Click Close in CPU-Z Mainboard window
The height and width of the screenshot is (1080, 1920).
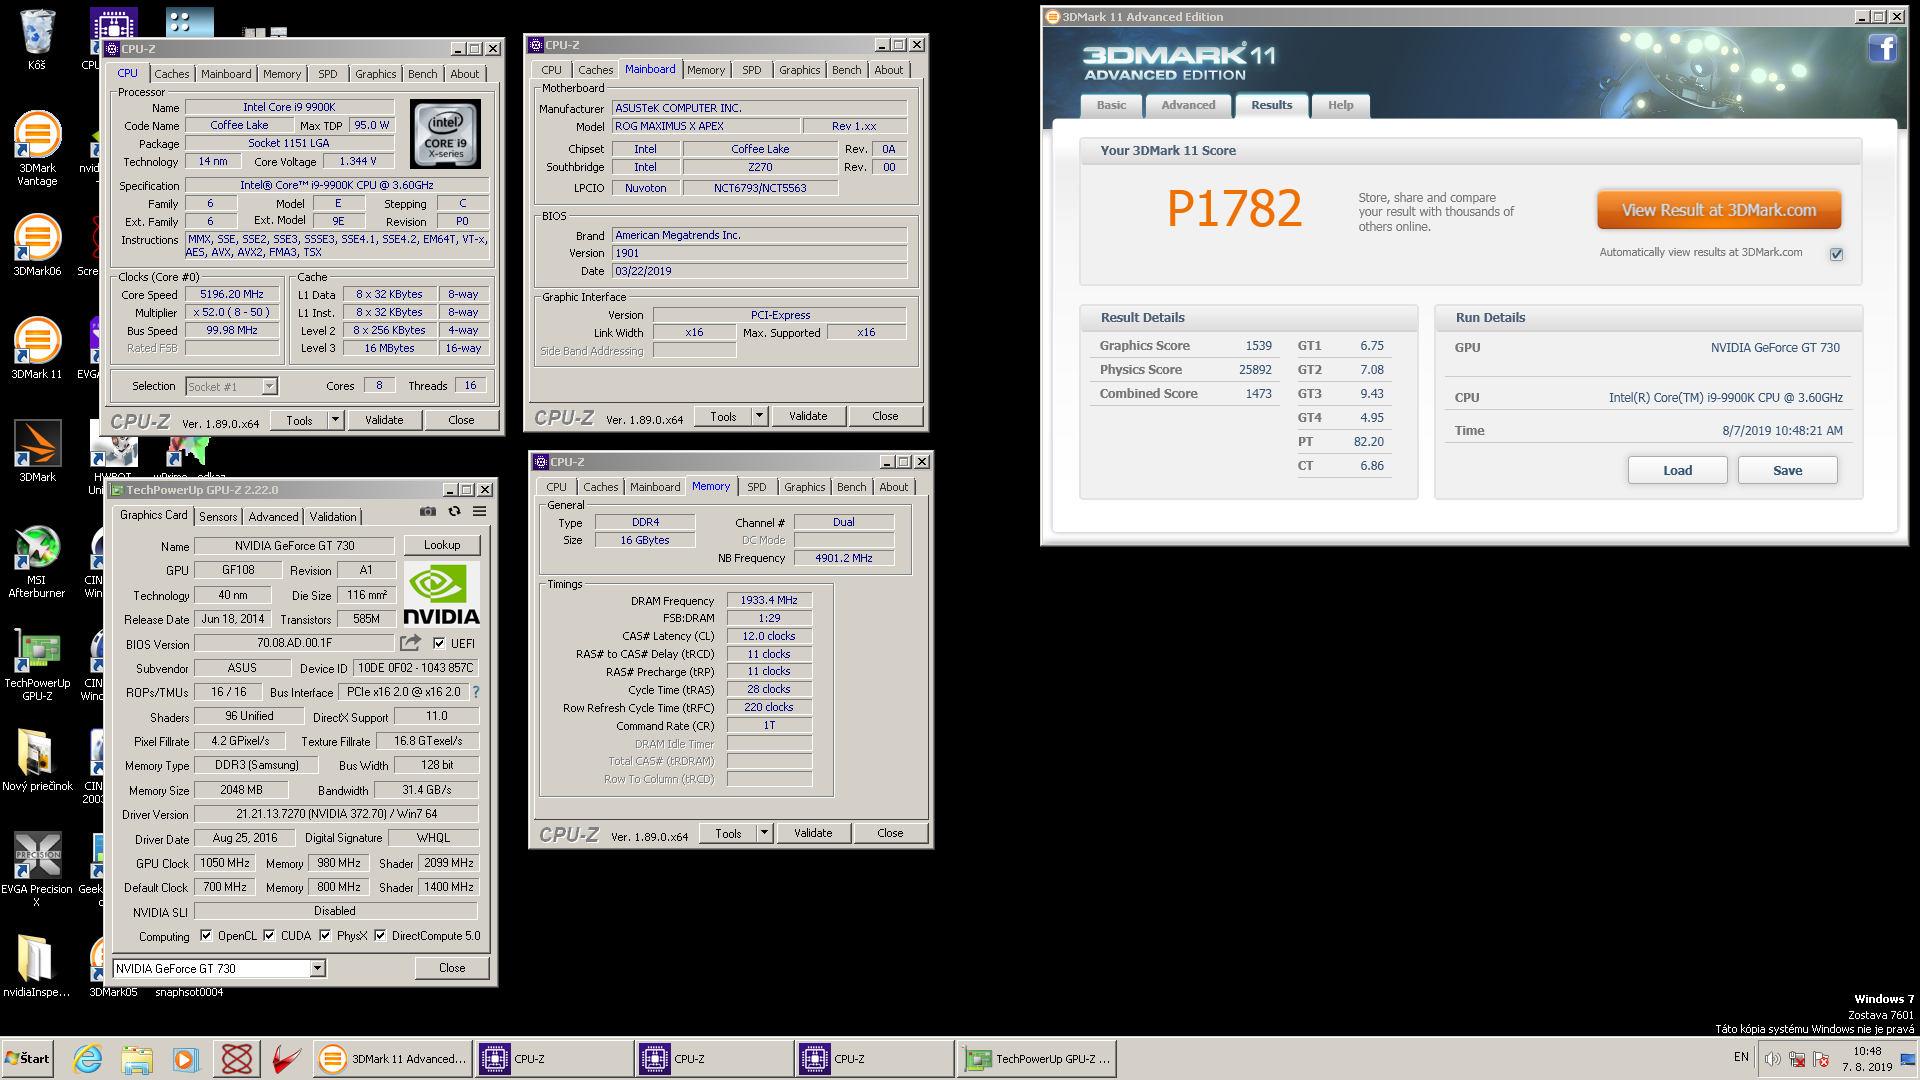(x=885, y=416)
